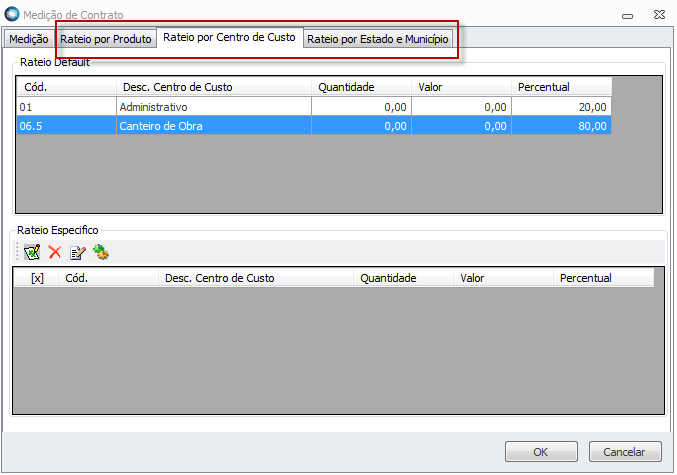
Task: Select the cell with code 06.5
Action: pos(66,126)
